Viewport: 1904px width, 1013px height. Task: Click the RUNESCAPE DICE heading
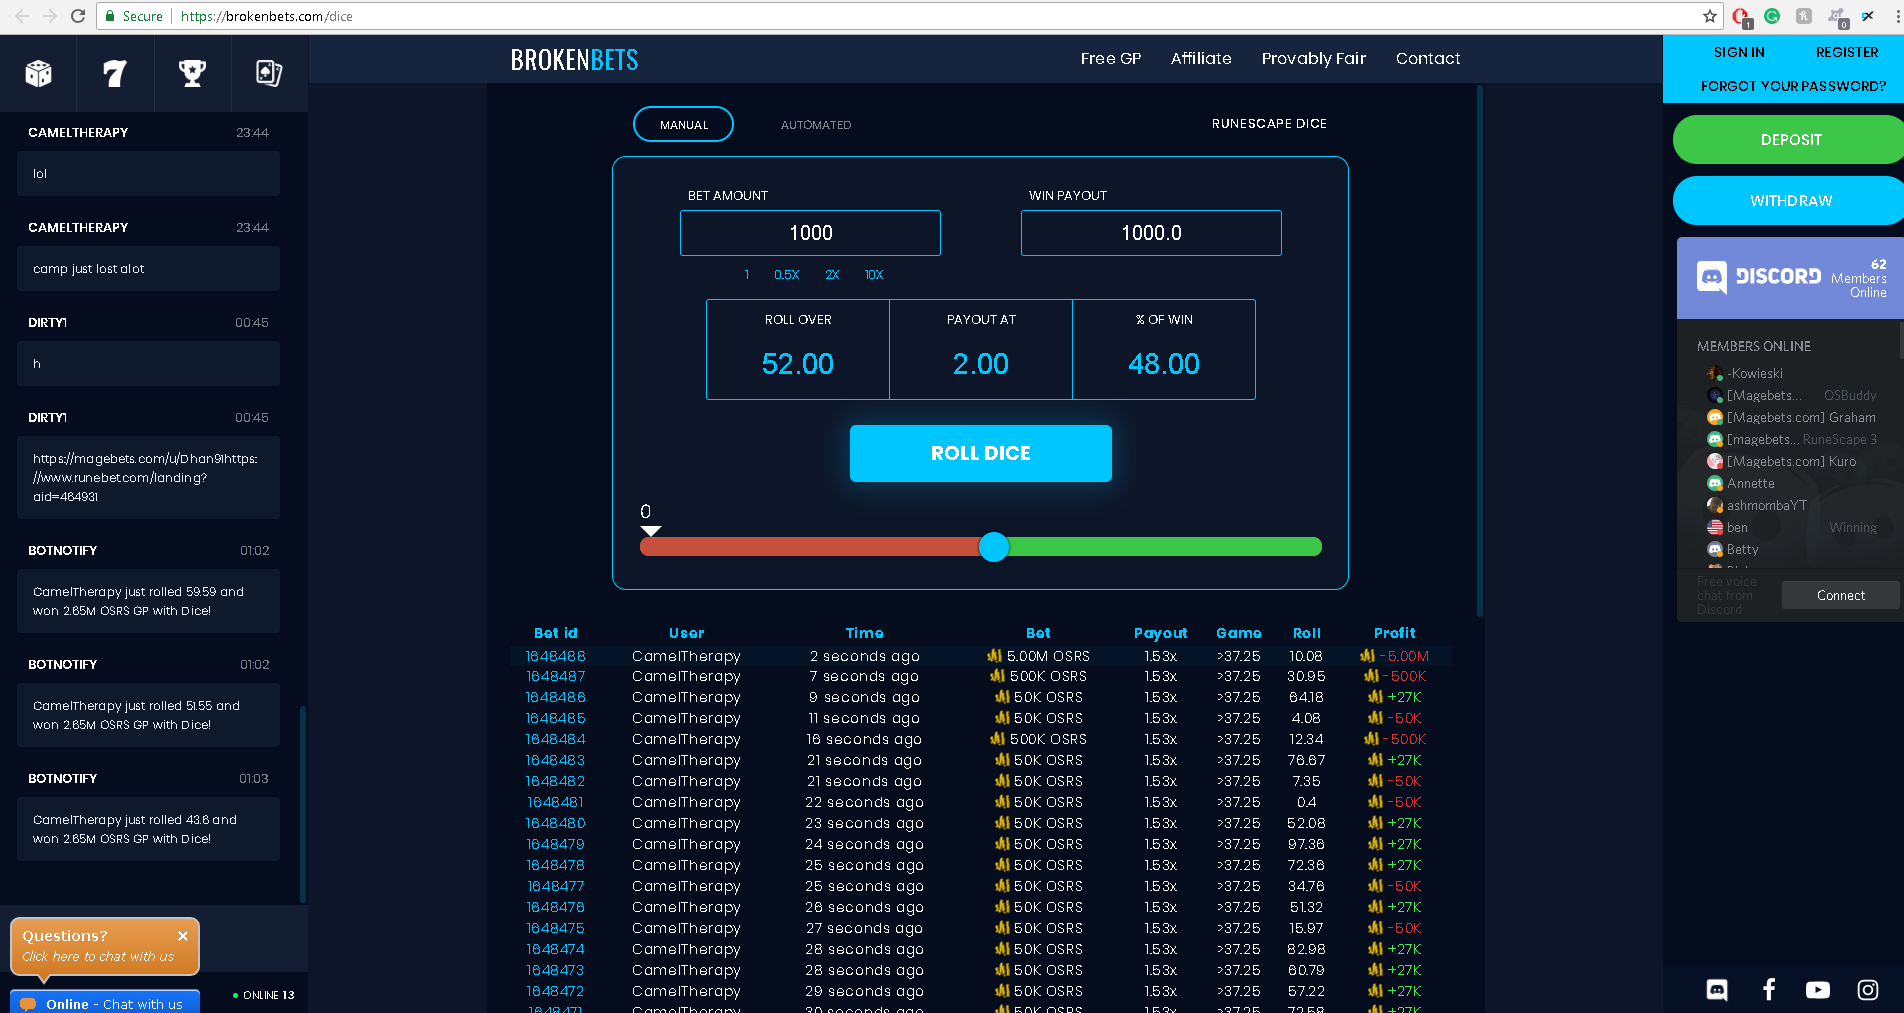pyautogui.click(x=1269, y=124)
